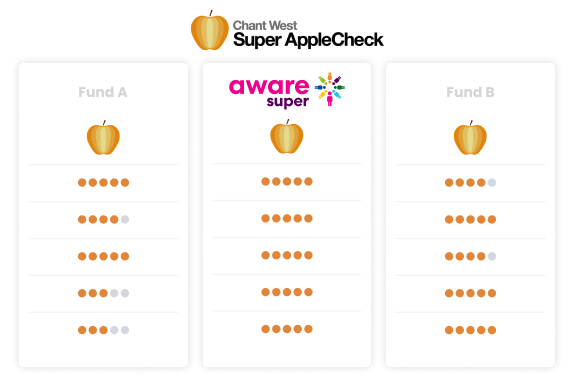Select the Fund B heading

coord(470,92)
